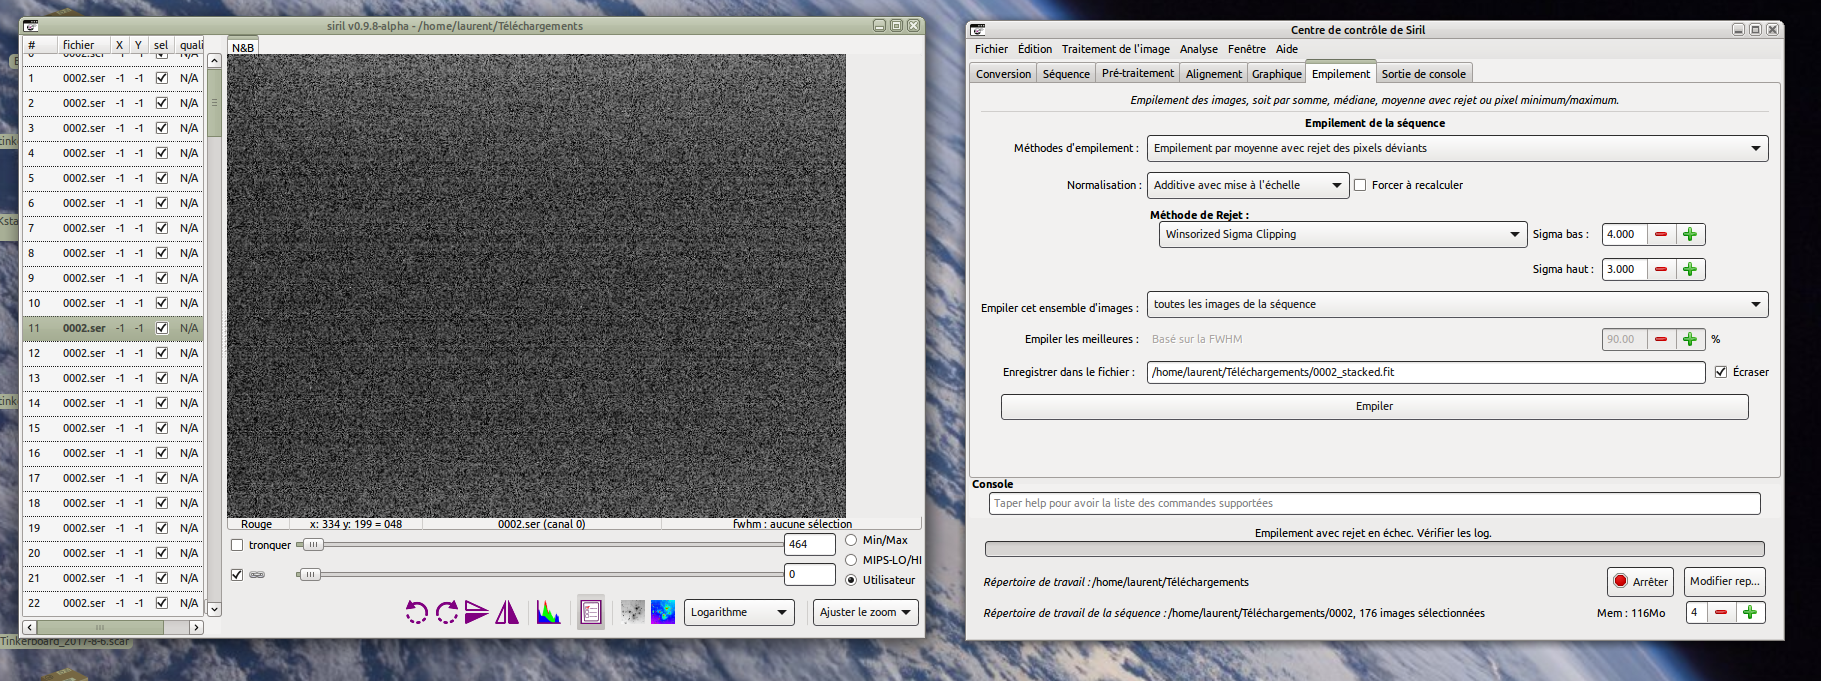Switch to the Graphique tab
Image resolution: width=1821 pixels, height=681 pixels.
(x=1277, y=74)
